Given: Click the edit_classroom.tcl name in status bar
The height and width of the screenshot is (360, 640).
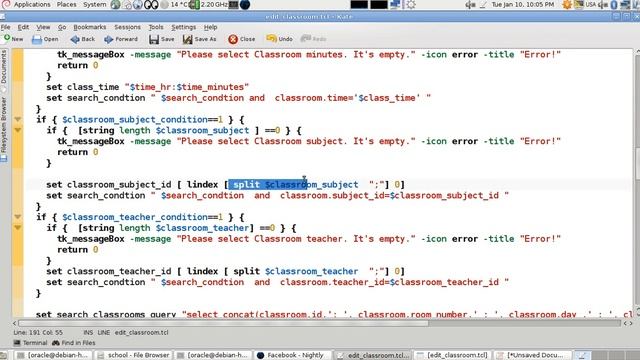Looking at the screenshot, I should [x=141, y=333].
